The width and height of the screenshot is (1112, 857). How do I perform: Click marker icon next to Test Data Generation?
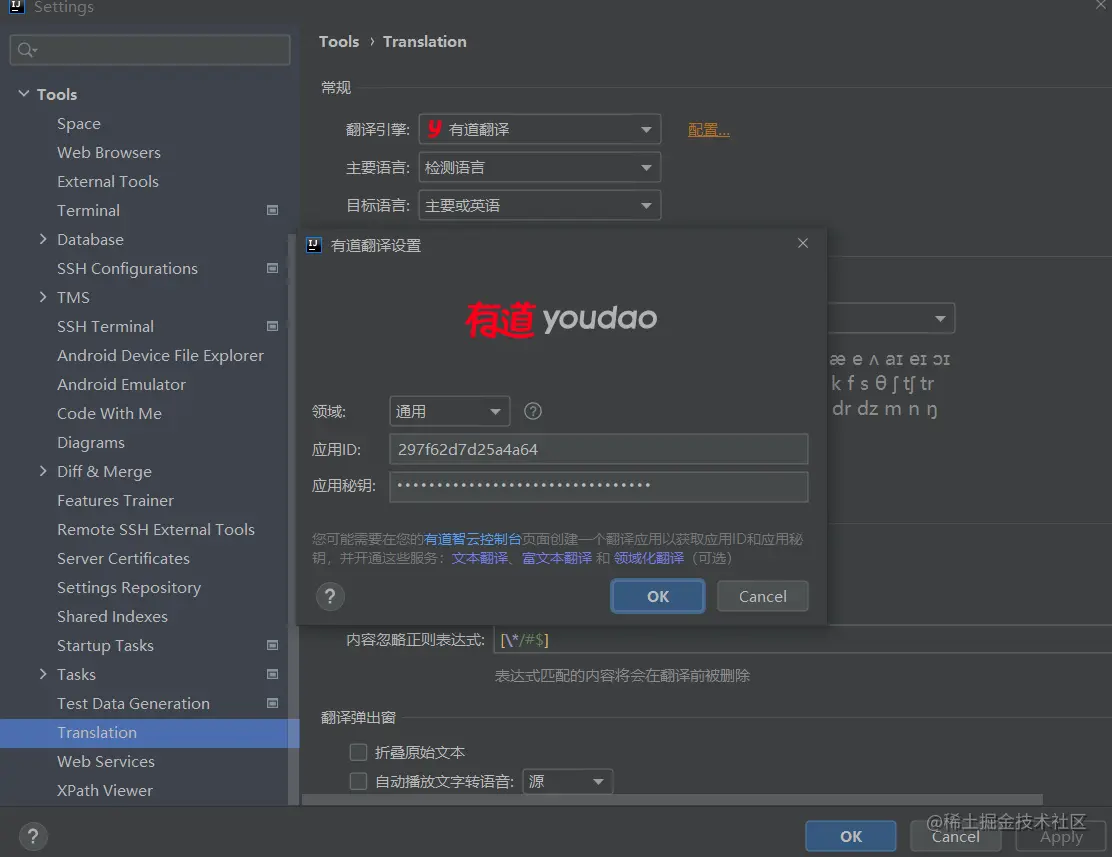point(272,703)
